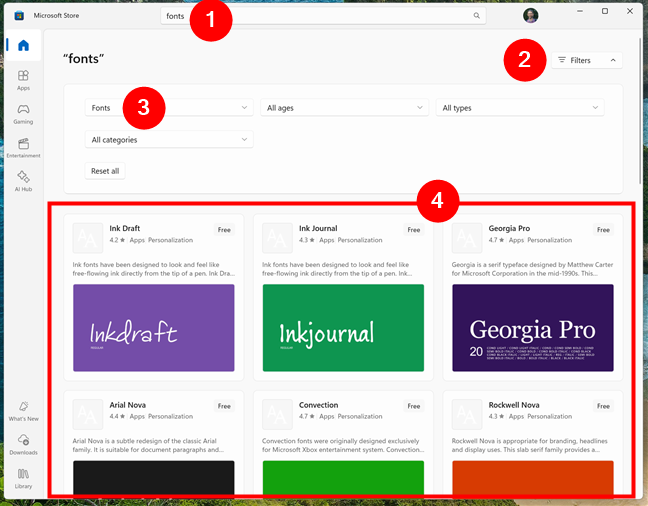Viewport: 648px width, 506px height.
Task: Open the AI Hub section
Action: click(x=23, y=181)
